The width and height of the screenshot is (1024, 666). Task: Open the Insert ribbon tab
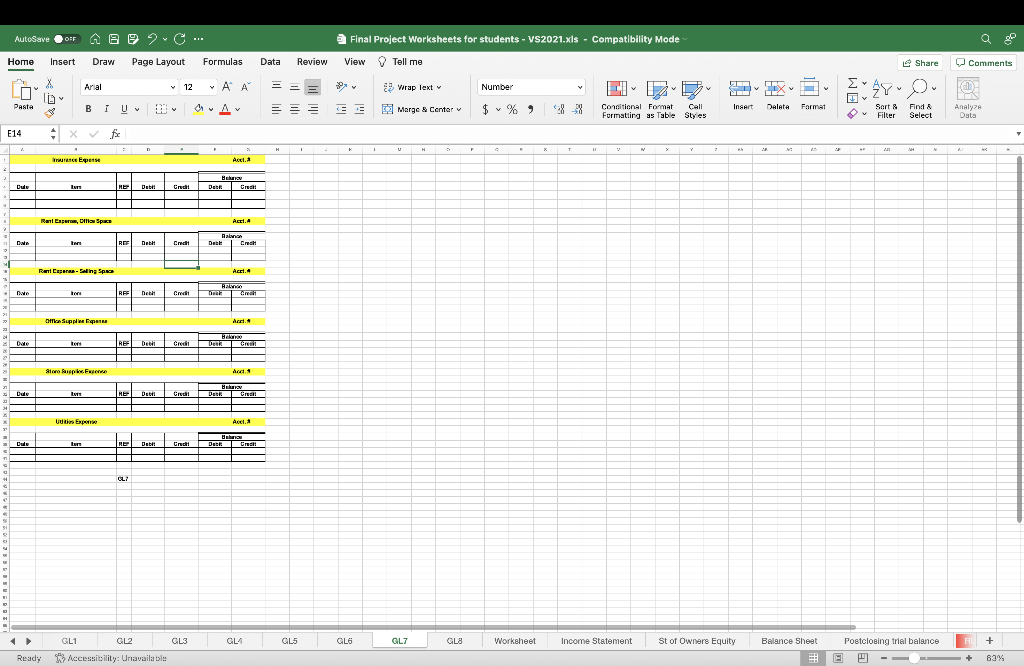63,62
